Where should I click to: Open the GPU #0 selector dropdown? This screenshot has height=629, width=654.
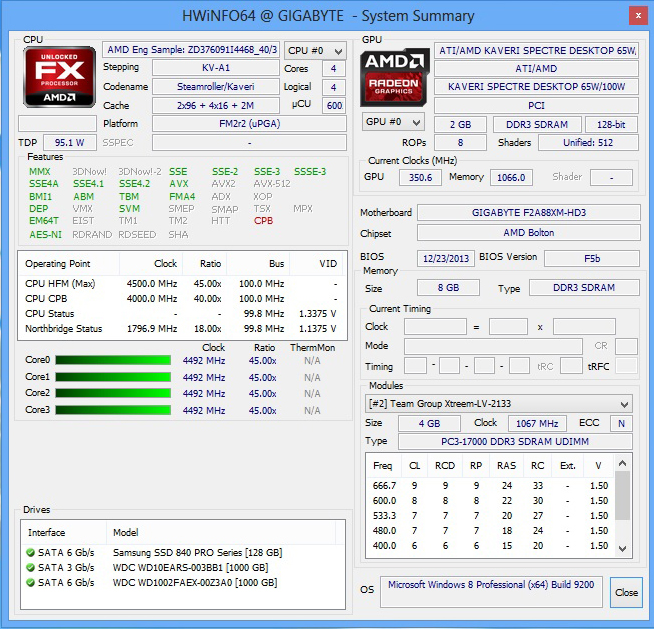pos(393,122)
